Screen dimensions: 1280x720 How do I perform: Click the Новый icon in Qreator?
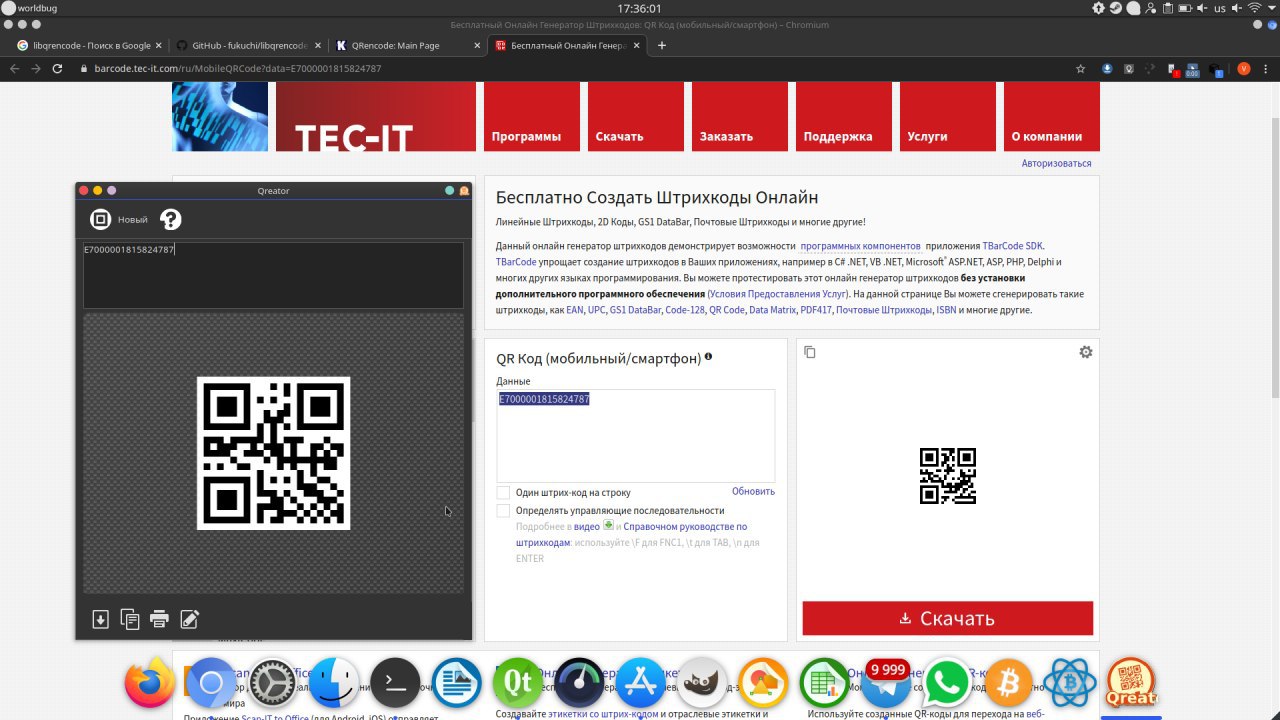click(101, 220)
